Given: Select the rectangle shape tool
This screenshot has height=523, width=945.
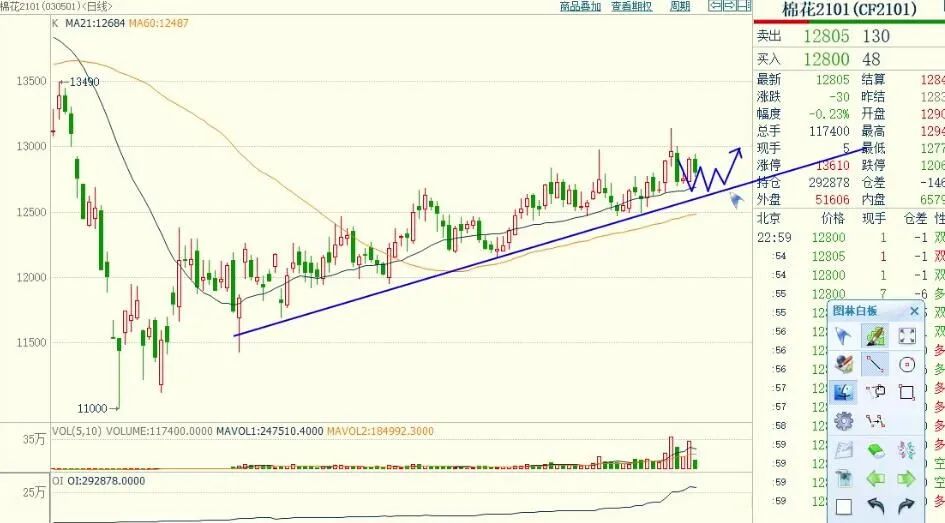Looking at the screenshot, I should coord(907,392).
